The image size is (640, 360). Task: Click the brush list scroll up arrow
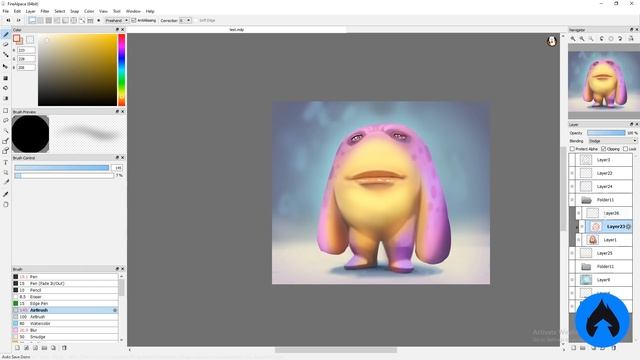(121, 276)
